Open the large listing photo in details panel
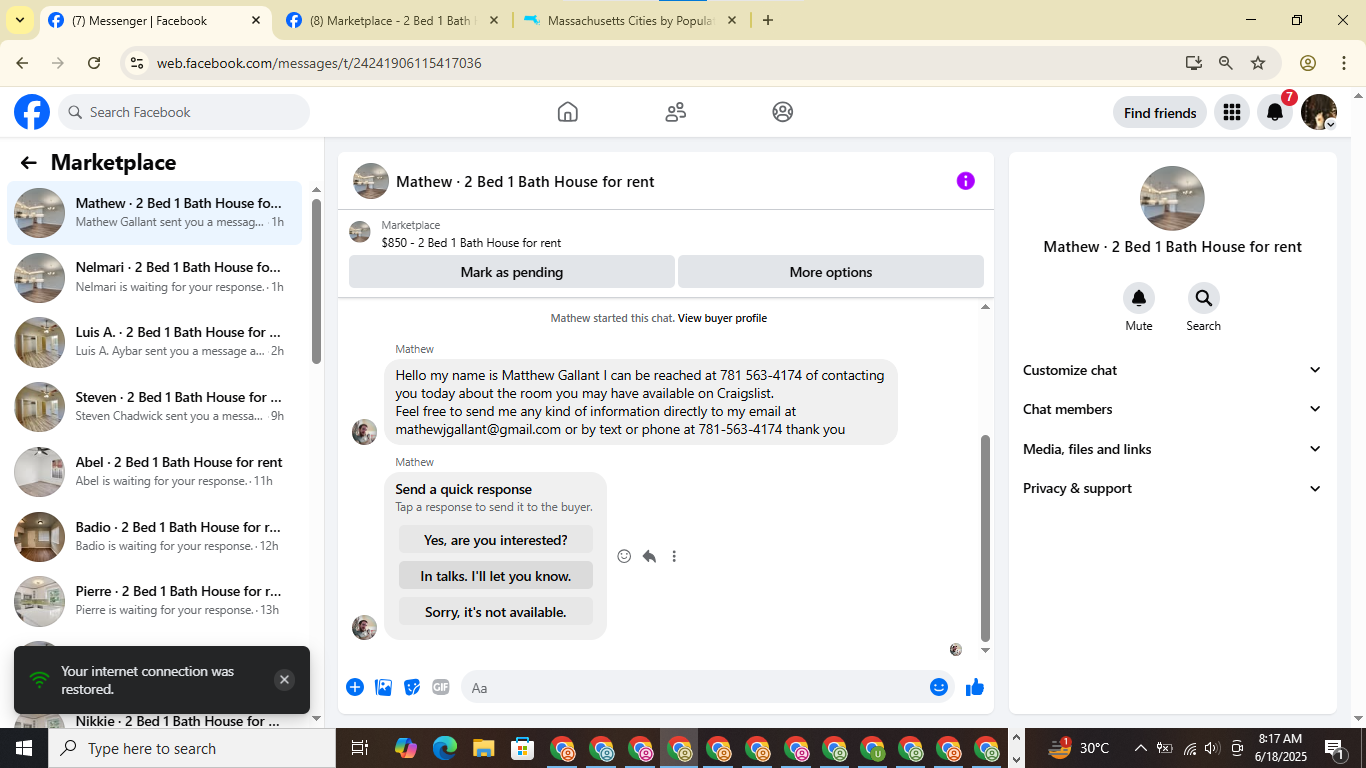Viewport: 1366px width, 768px height. (1172, 198)
